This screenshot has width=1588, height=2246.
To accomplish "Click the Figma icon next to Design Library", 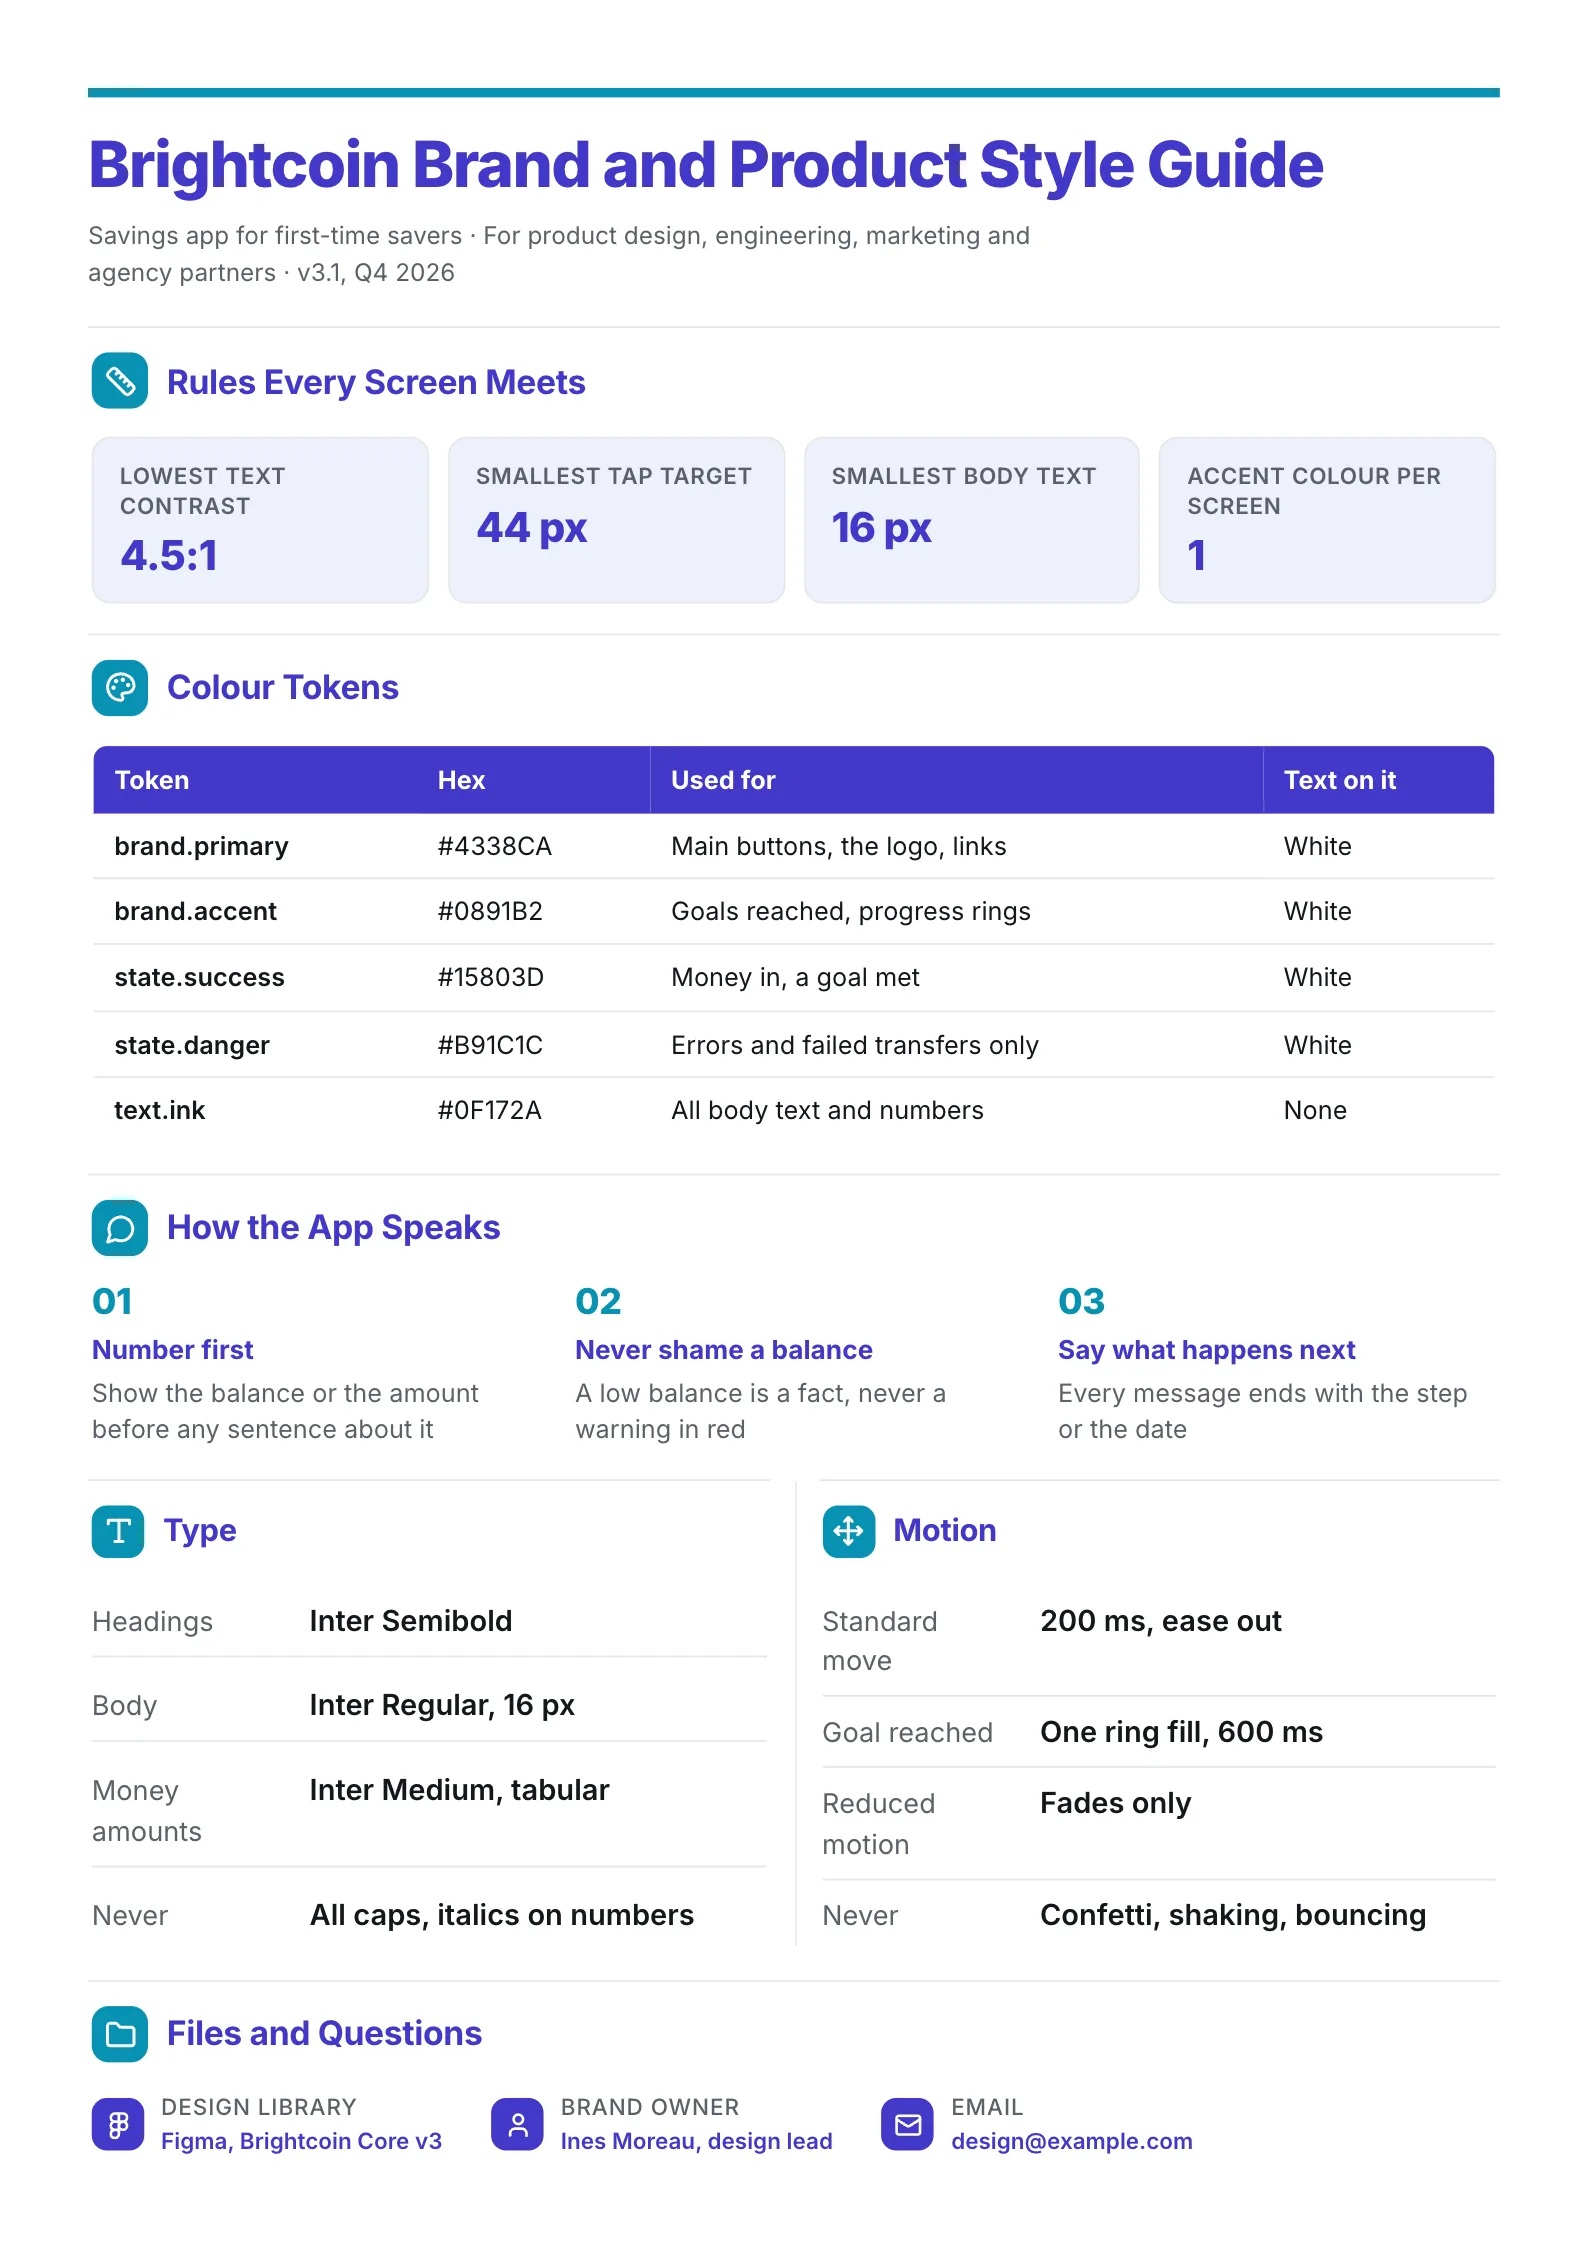I will pos(118,2124).
